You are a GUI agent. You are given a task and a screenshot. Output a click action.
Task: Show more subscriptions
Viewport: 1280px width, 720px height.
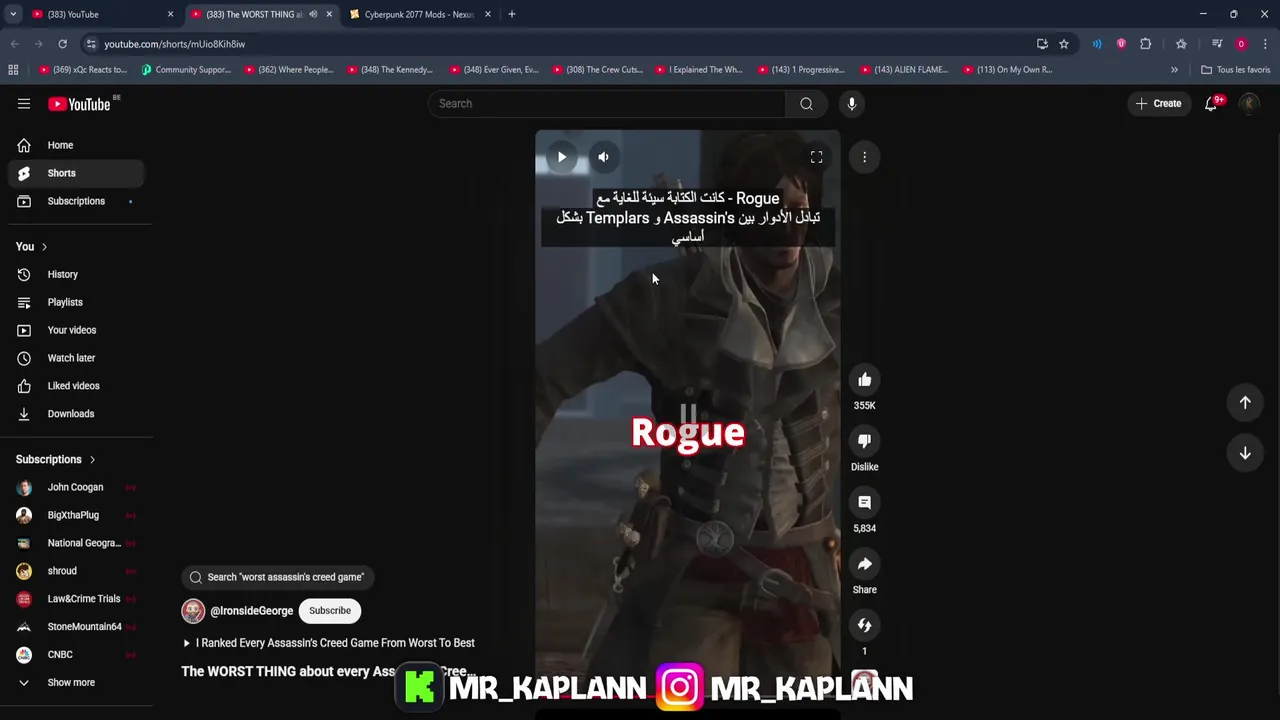point(76,683)
